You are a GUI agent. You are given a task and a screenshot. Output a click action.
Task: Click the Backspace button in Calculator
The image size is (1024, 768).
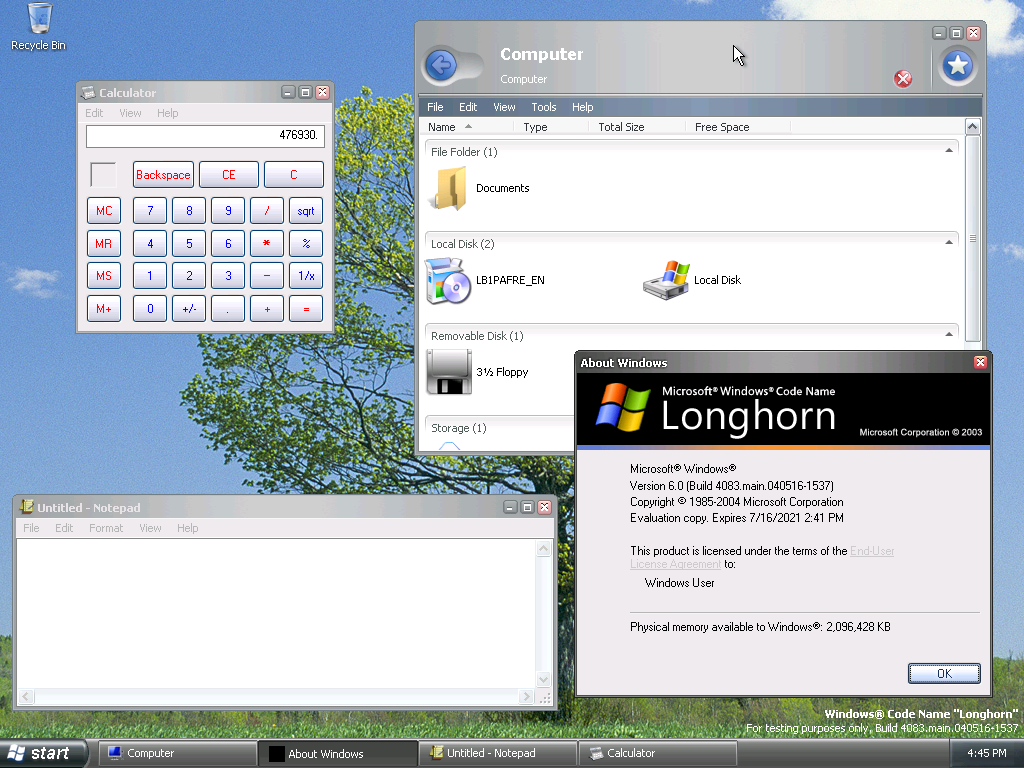(x=163, y=175)
